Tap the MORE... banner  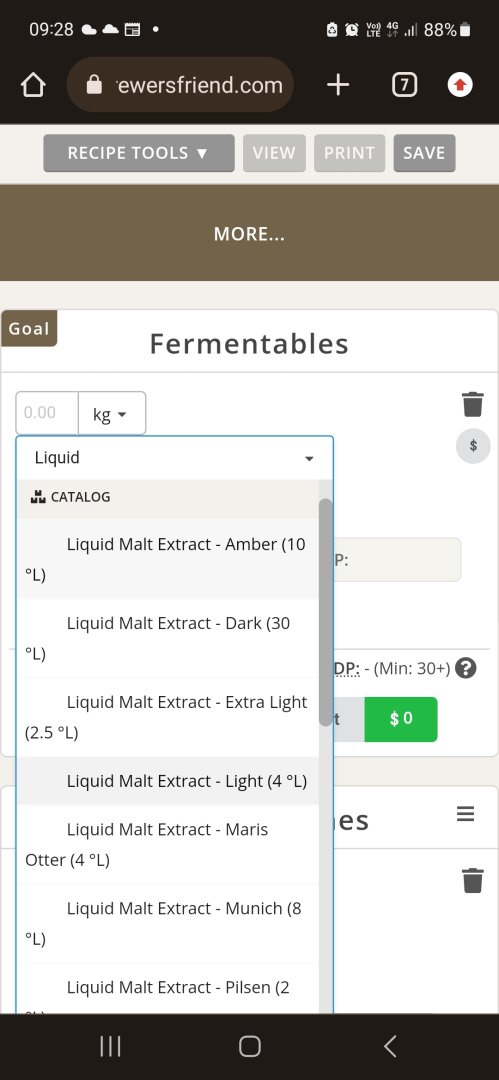click(250, 233)
